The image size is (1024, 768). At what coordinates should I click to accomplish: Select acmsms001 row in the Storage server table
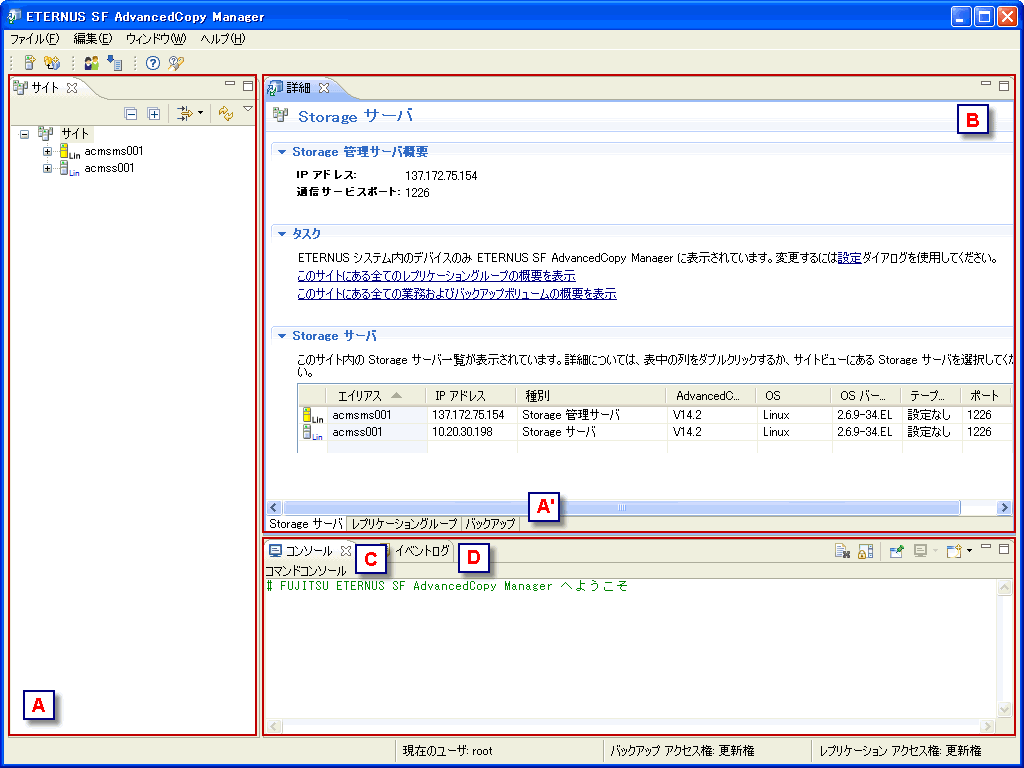pyautogui.click(x=655, y=415)
